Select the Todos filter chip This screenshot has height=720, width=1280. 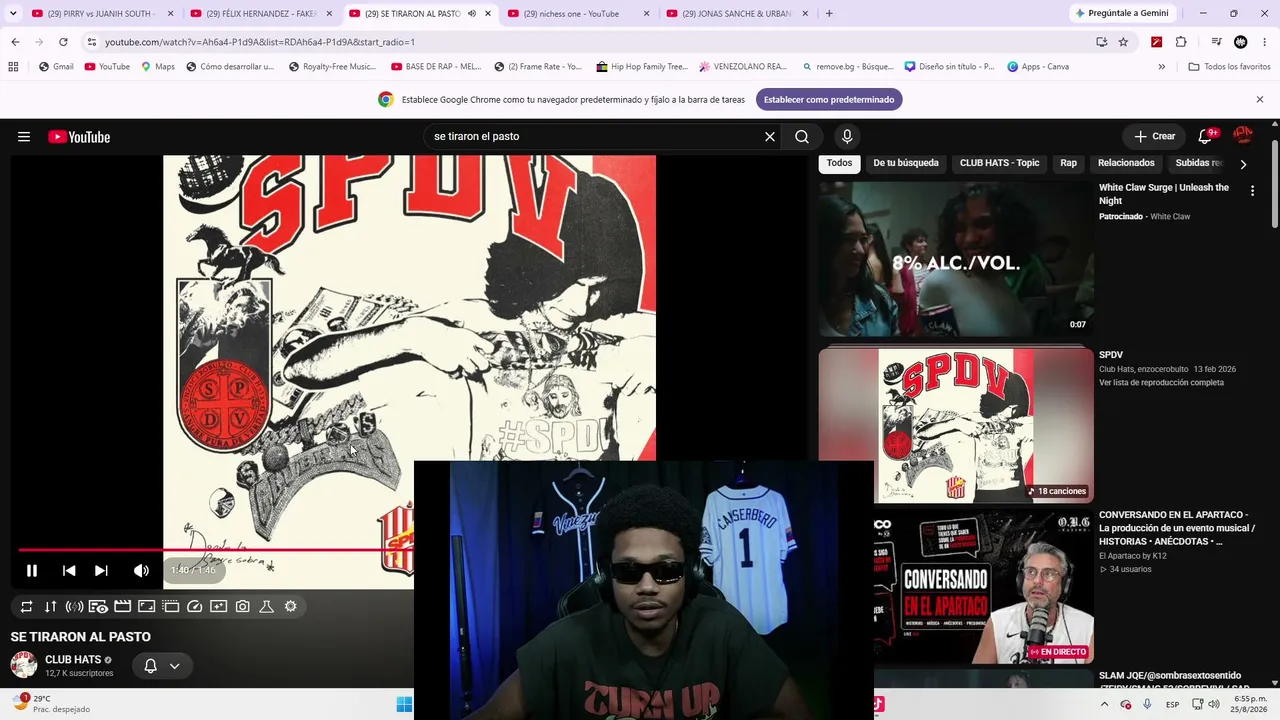(840, 163)
